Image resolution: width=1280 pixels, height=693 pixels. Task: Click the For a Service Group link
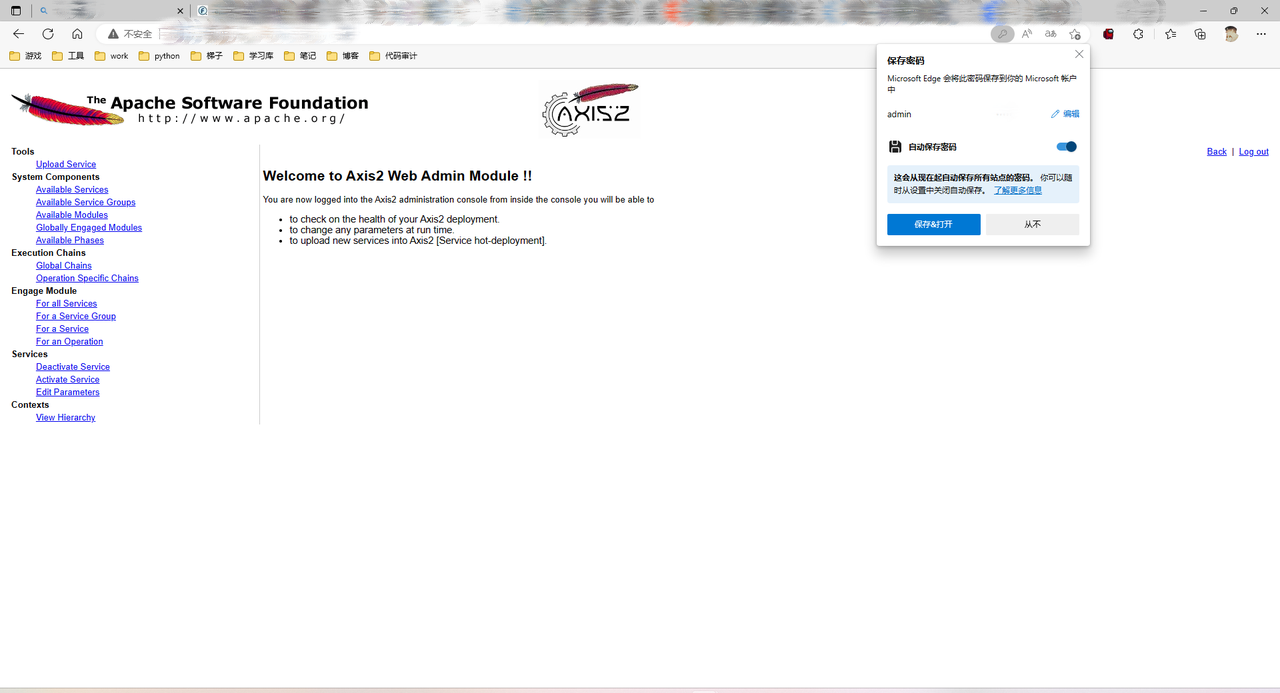point(76,316)
